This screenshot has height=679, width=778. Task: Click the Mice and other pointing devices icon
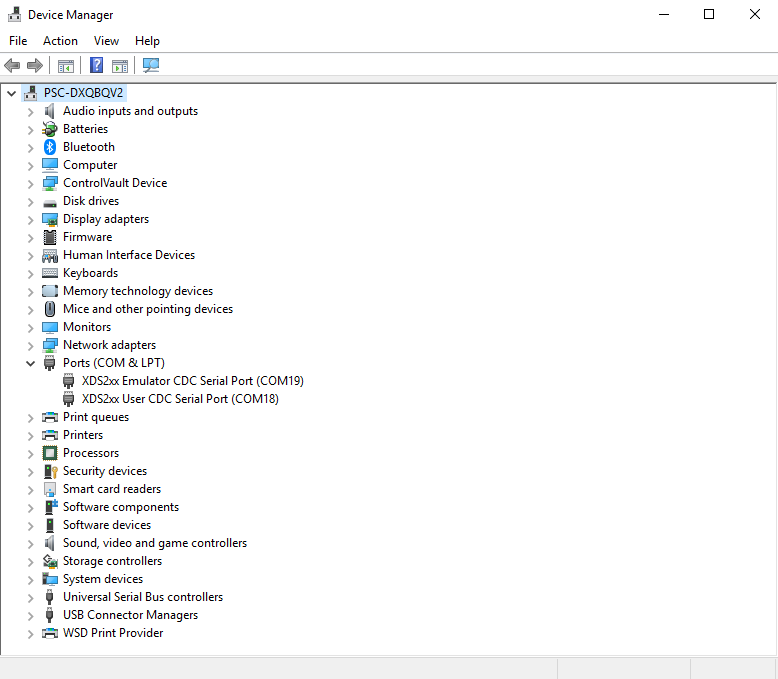50,309
